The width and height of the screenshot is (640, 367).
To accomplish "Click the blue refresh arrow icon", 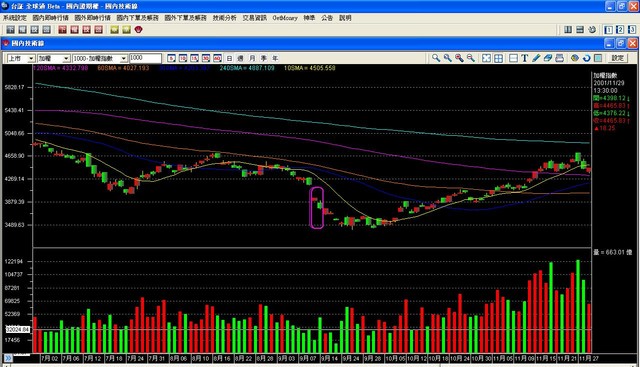I will click(x=587, y=58).
